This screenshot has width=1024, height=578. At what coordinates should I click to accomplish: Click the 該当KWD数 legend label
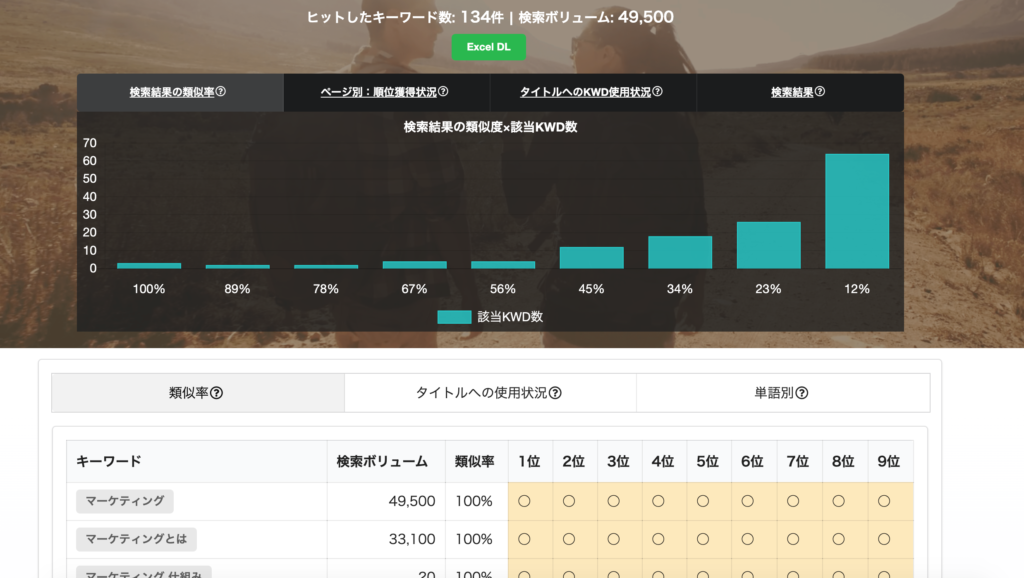click(510, 317)
